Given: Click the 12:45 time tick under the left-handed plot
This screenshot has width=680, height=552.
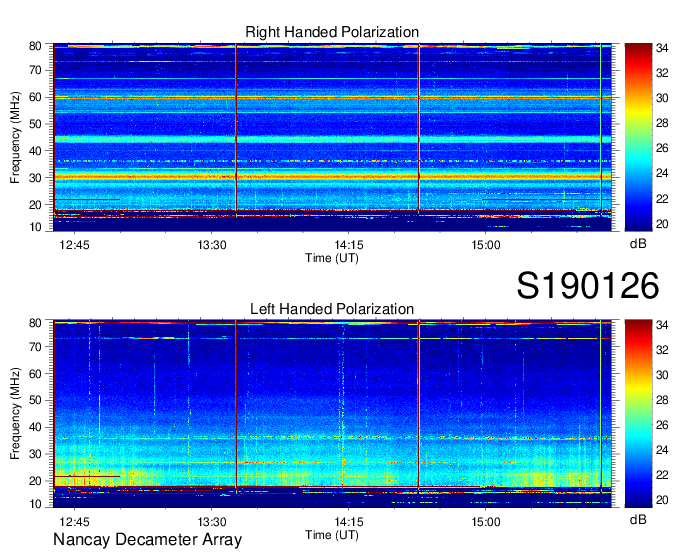Looking at the screenshot, I should click(x=74, y=522).
